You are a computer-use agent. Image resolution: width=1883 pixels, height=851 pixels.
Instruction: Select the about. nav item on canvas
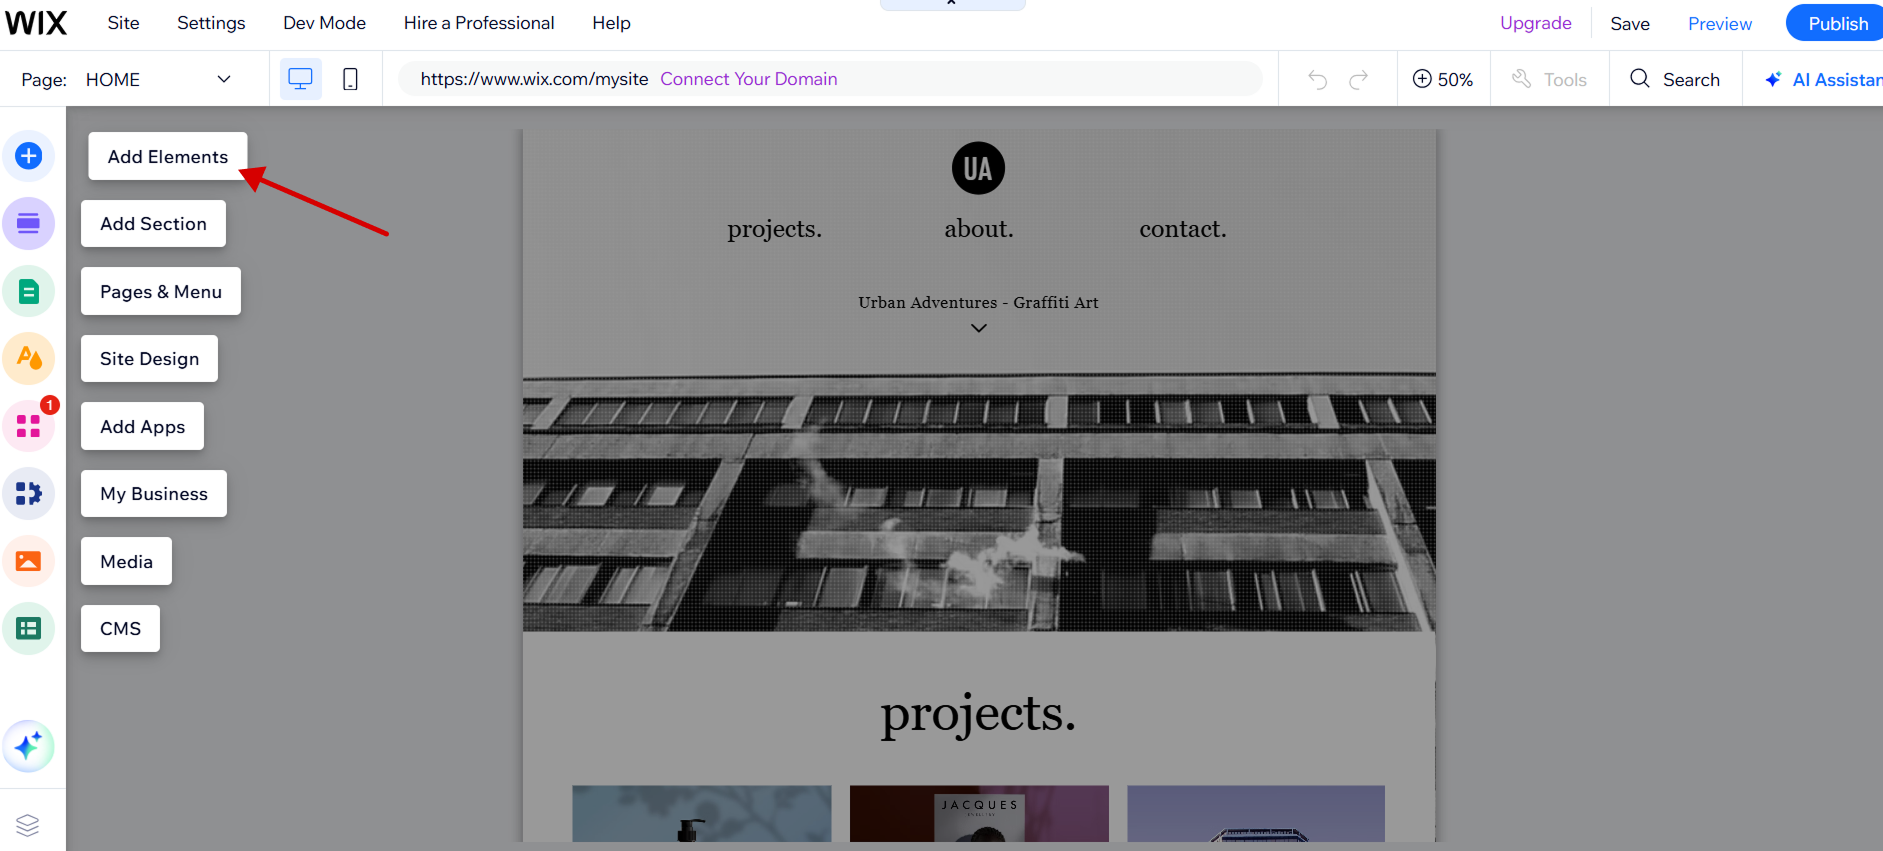pyautogui.click(x=978, y=229)
